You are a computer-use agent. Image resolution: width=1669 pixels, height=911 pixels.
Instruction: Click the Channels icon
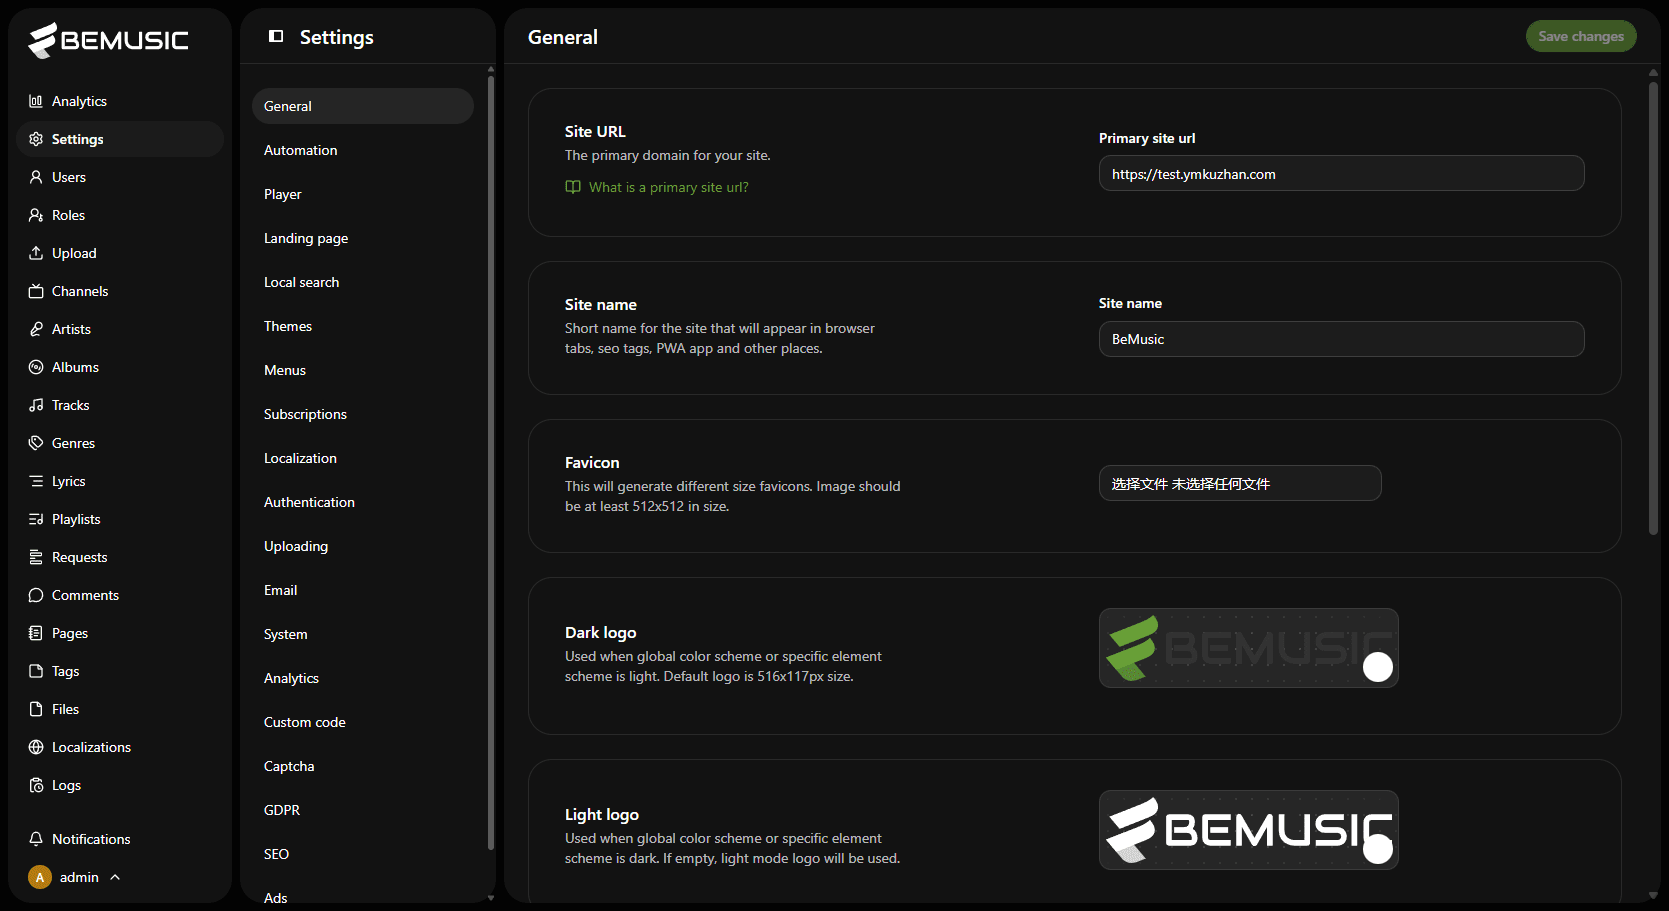(x=36, y=291)
